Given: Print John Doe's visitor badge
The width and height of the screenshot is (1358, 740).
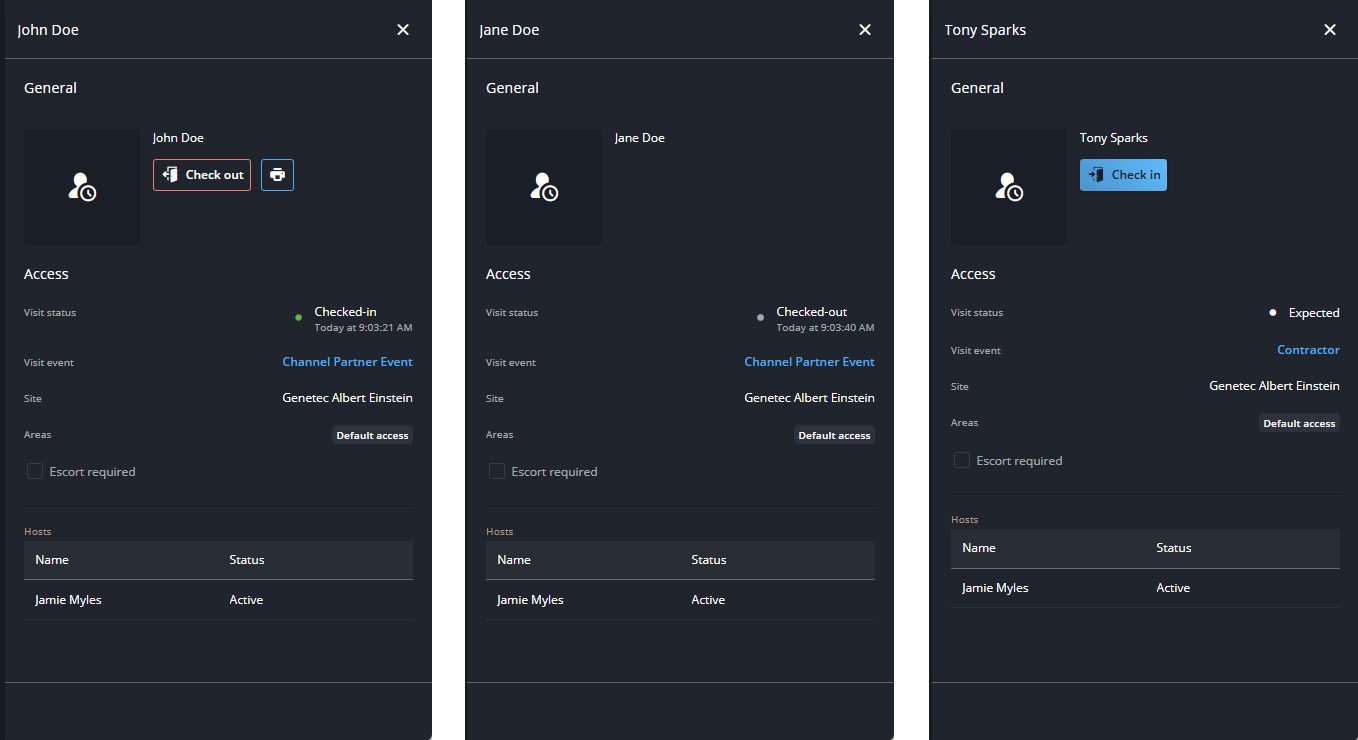Looking at the screenshot, I should click(x=277, y=175).
